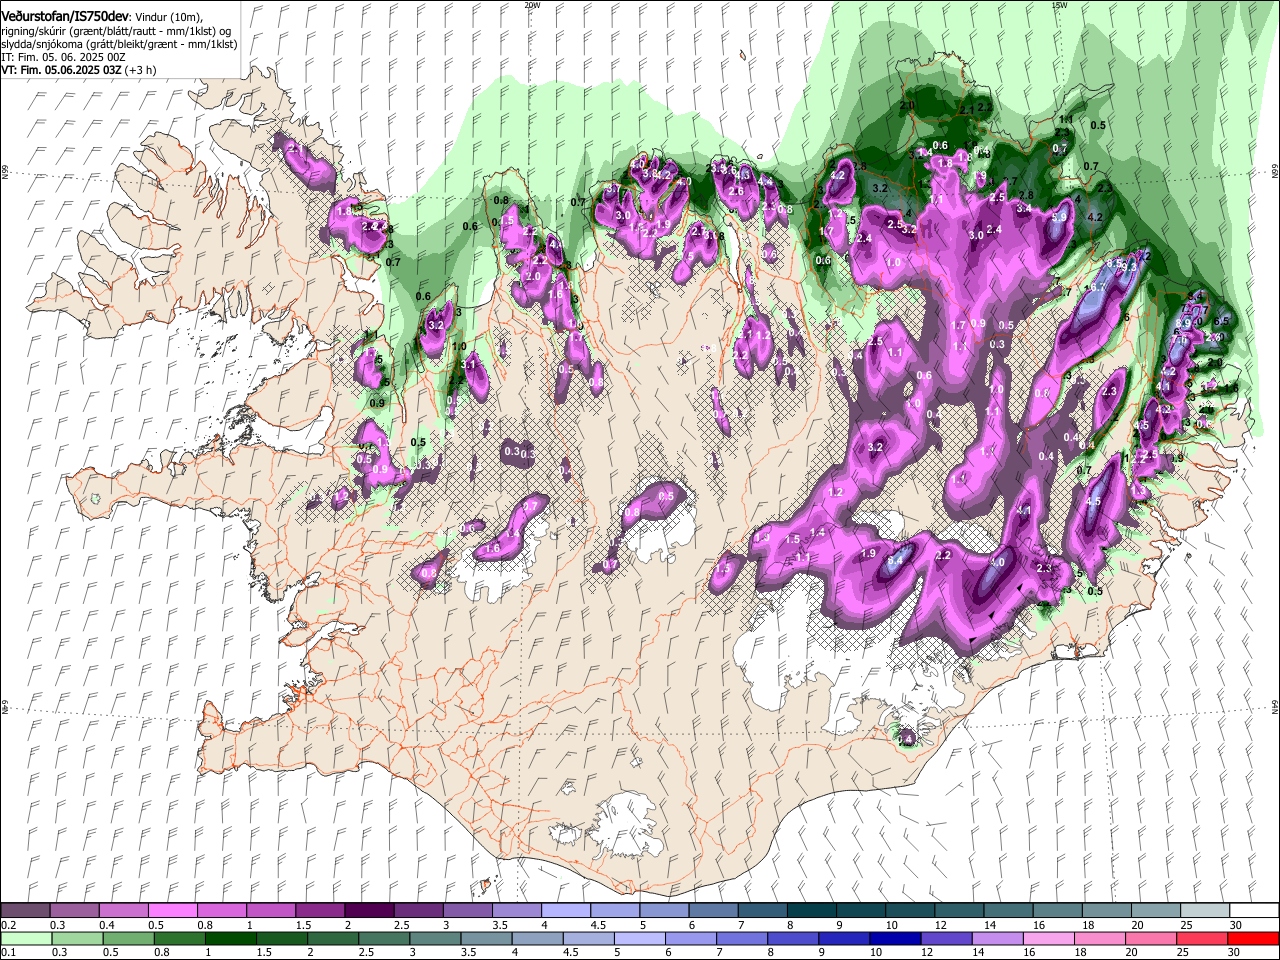
Task: Pick the lower scale swatch between 12 and 14
Action: tap(946, 938)
